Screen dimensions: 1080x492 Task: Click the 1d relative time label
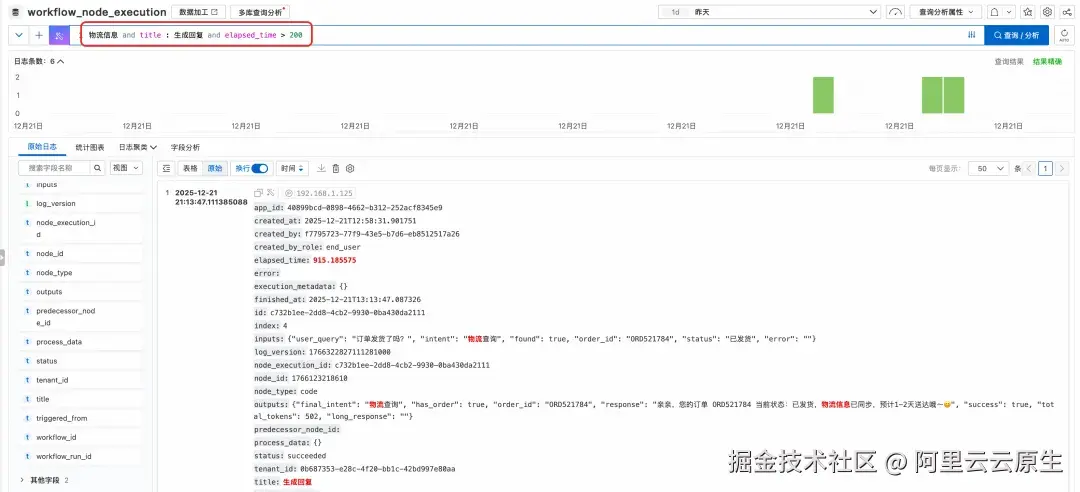click(x=676, y=12)
